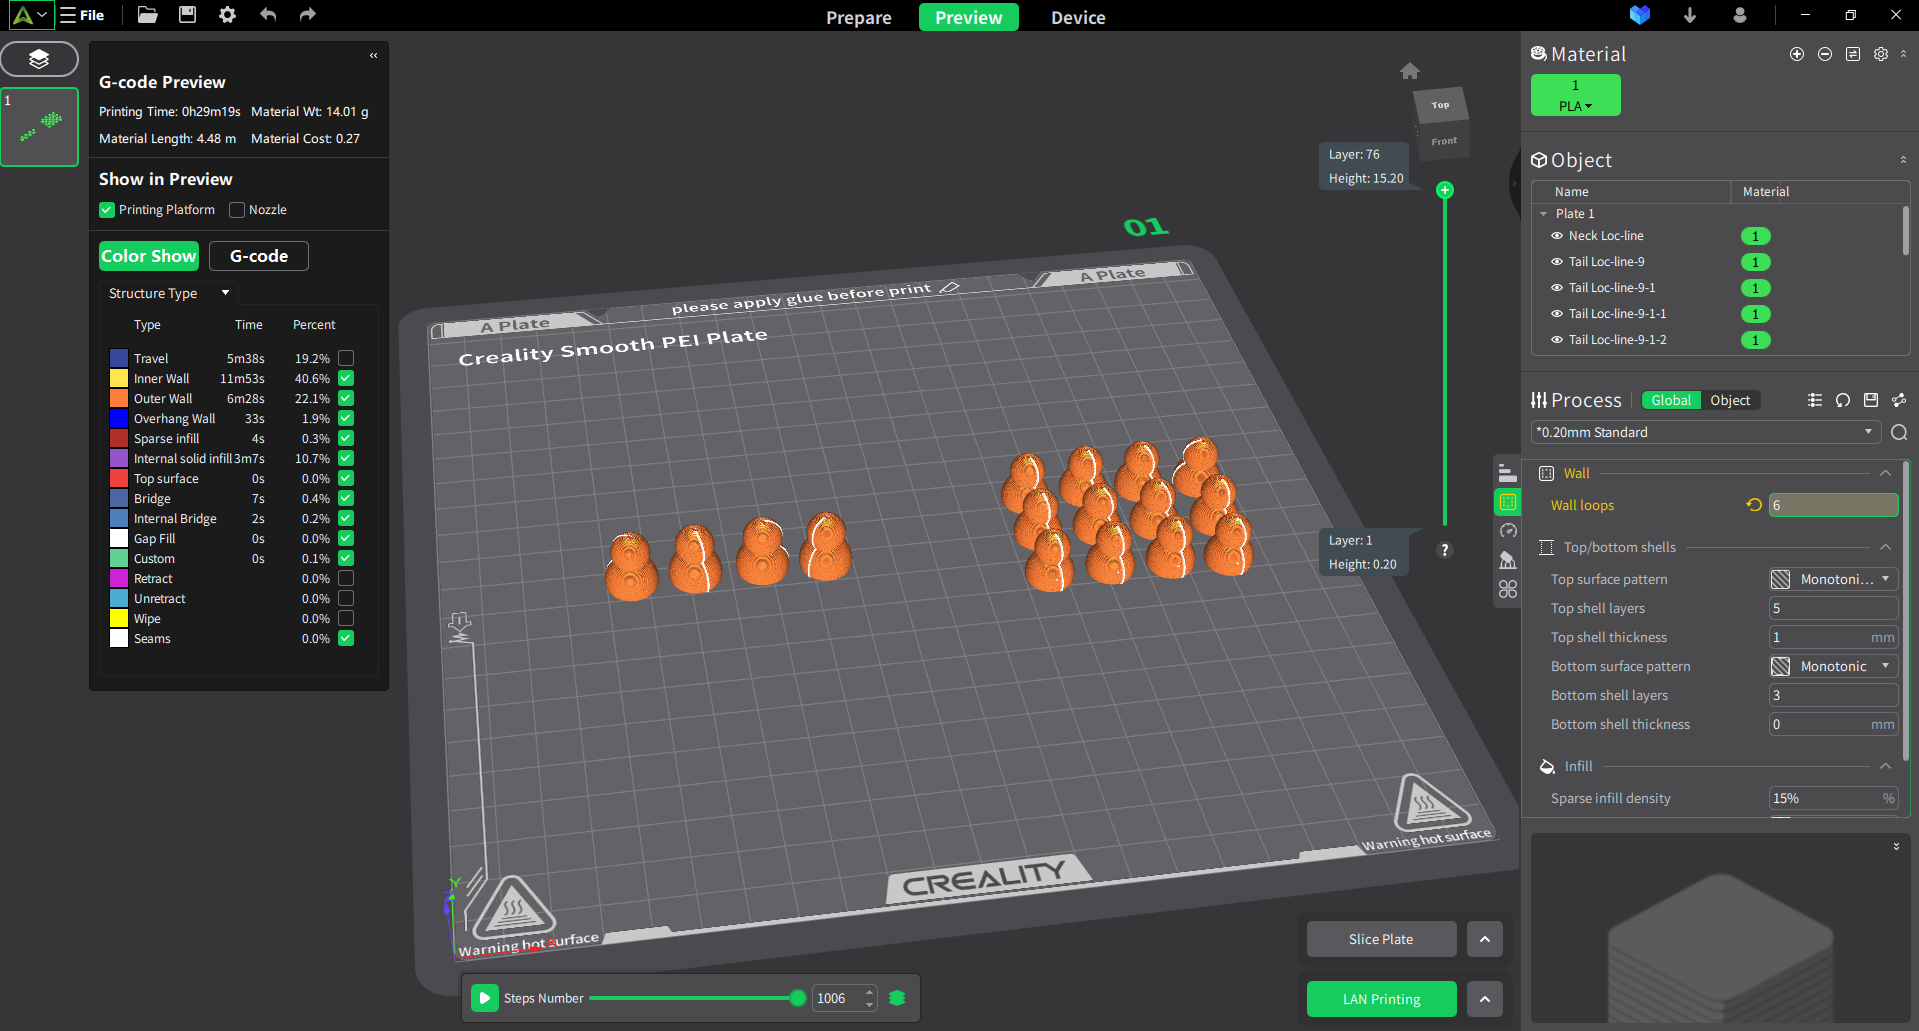Image resolution: width=1919 pixels, height=1031 pixels.
Task: Select plate 1 thumbnail
Action: [x=40, y=126]
